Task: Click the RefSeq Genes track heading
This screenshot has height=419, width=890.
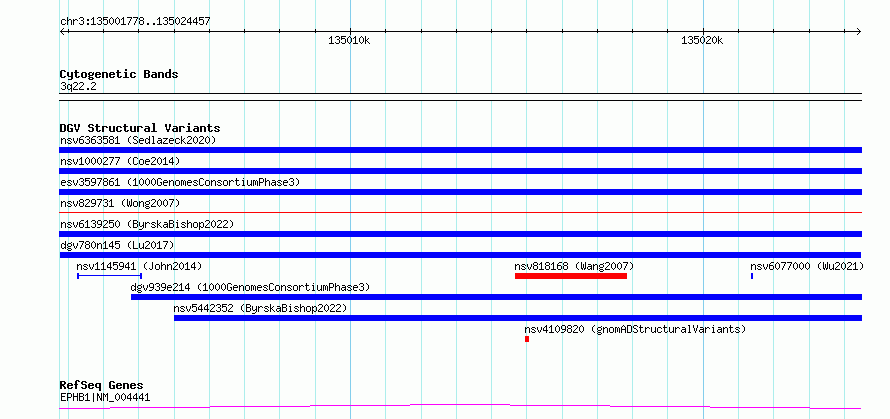Action: [101, 385]
